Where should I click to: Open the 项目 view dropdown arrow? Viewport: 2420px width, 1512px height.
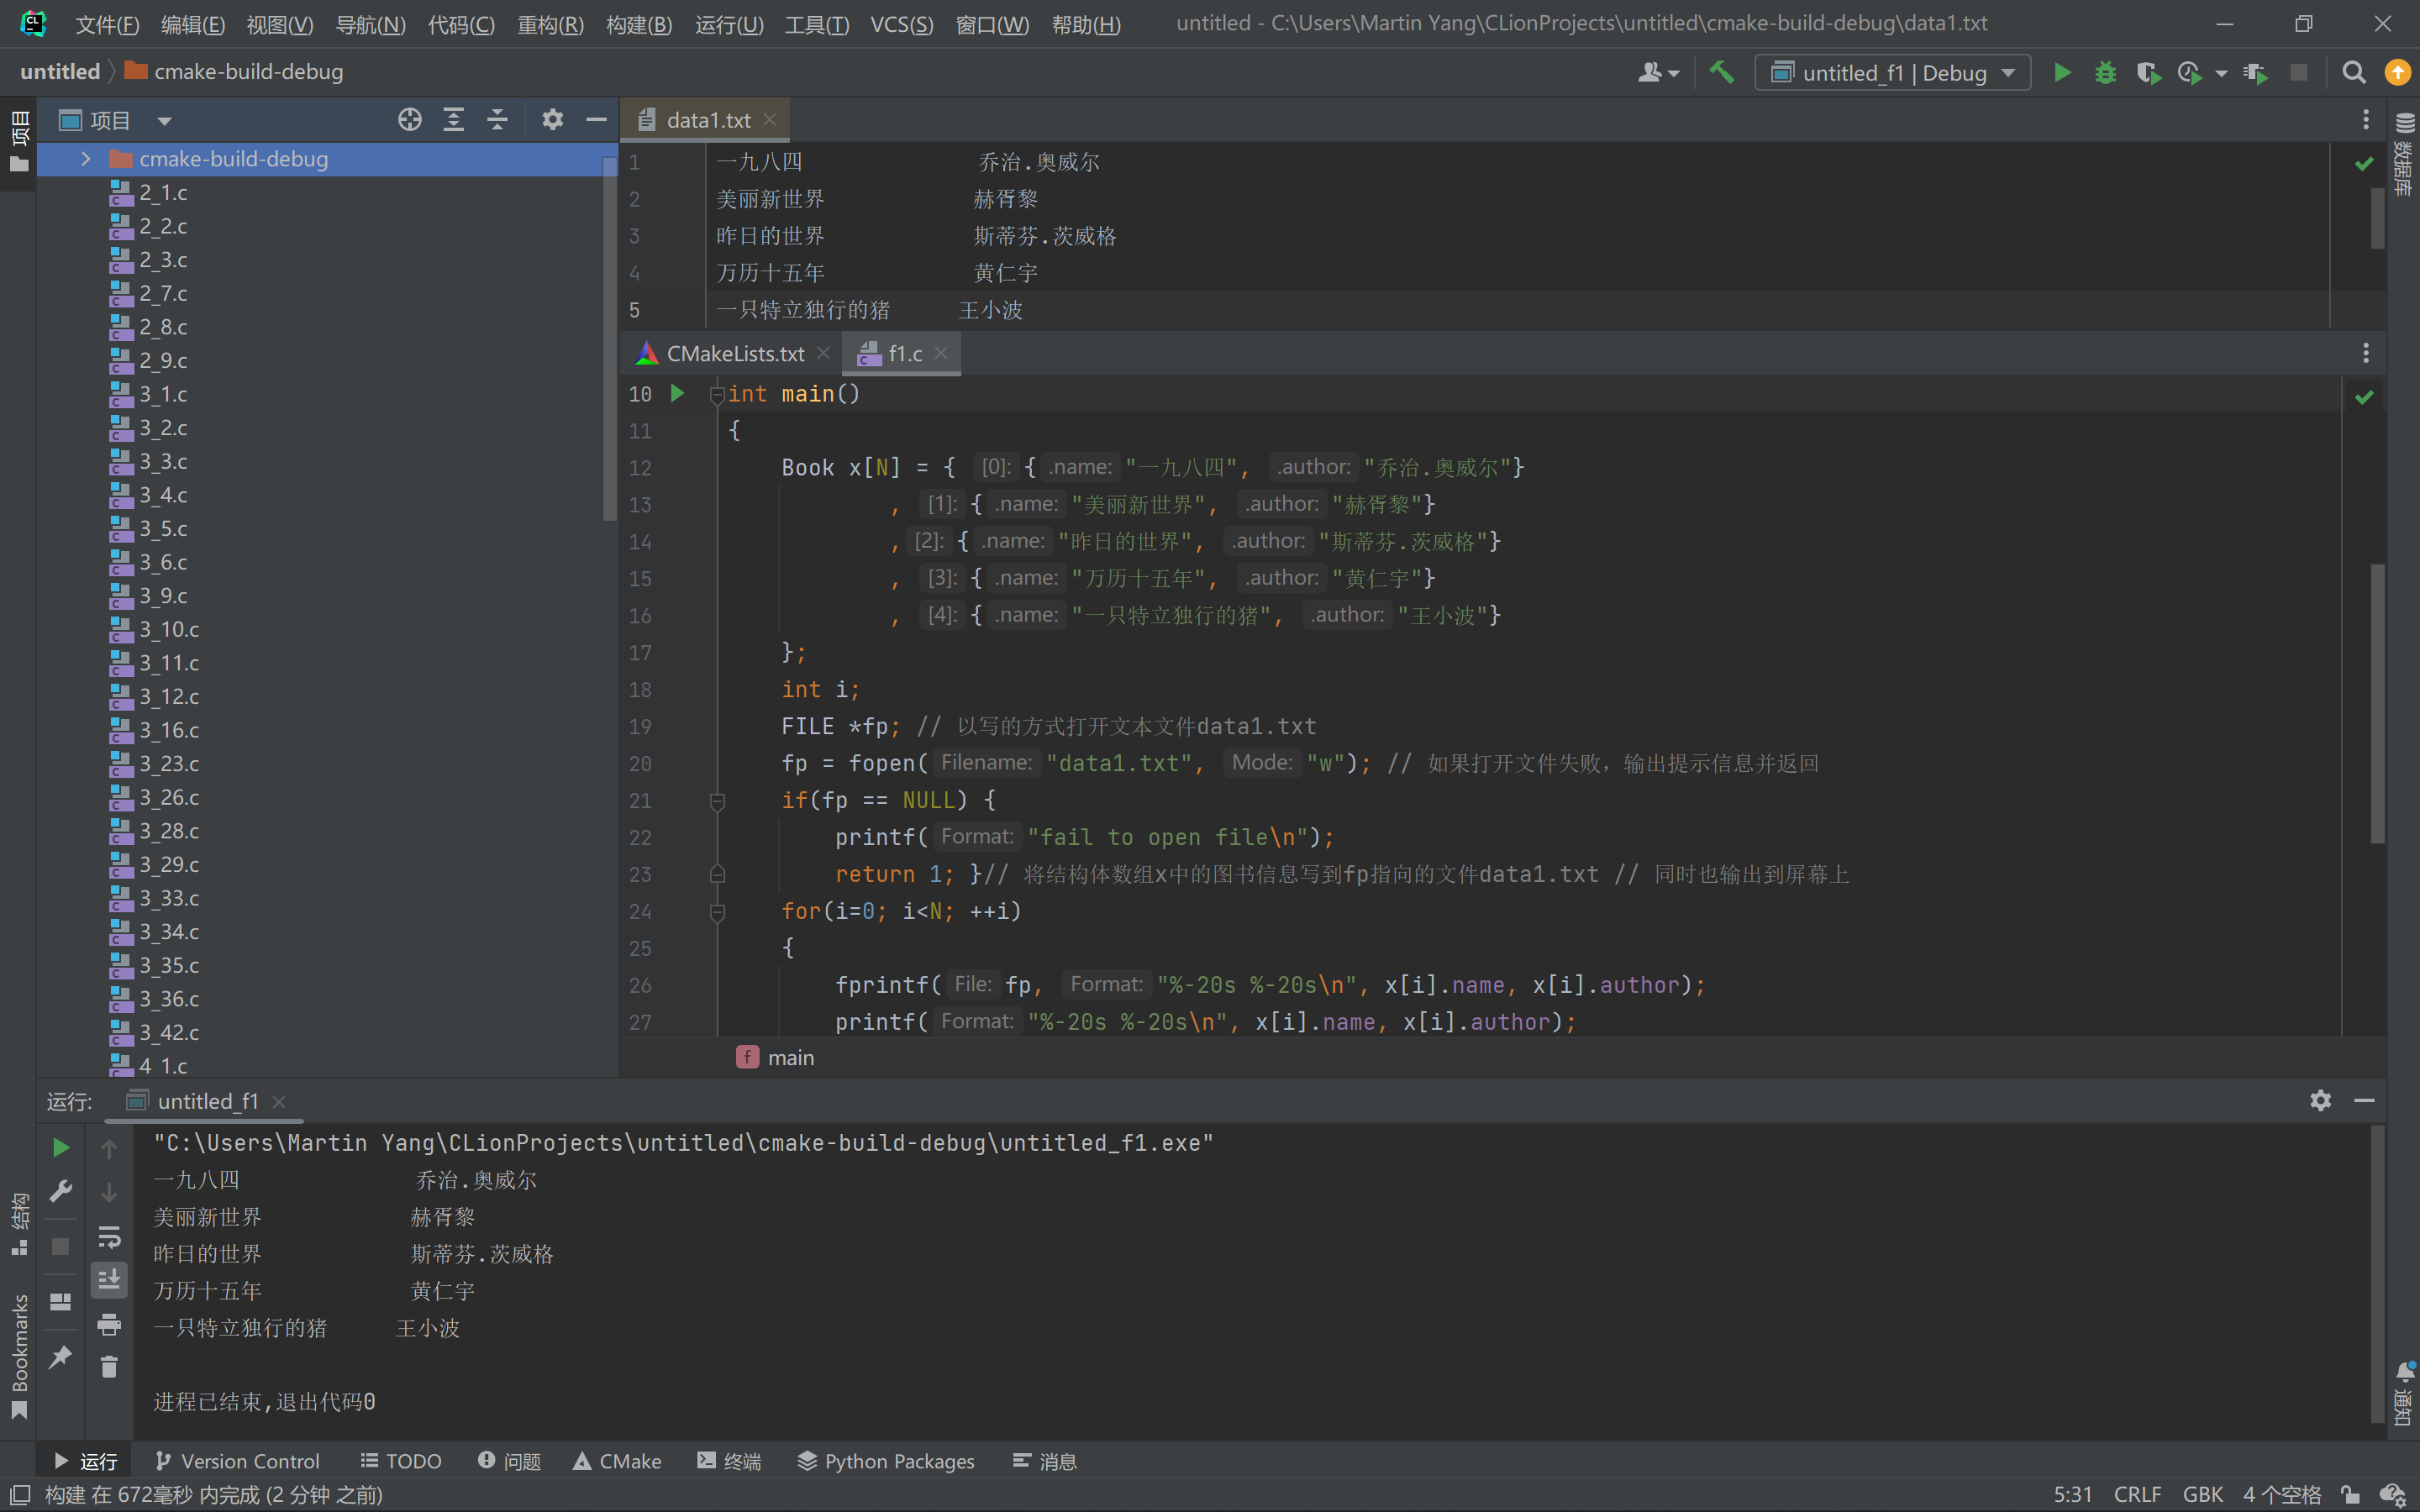click(x=164, y=121)
